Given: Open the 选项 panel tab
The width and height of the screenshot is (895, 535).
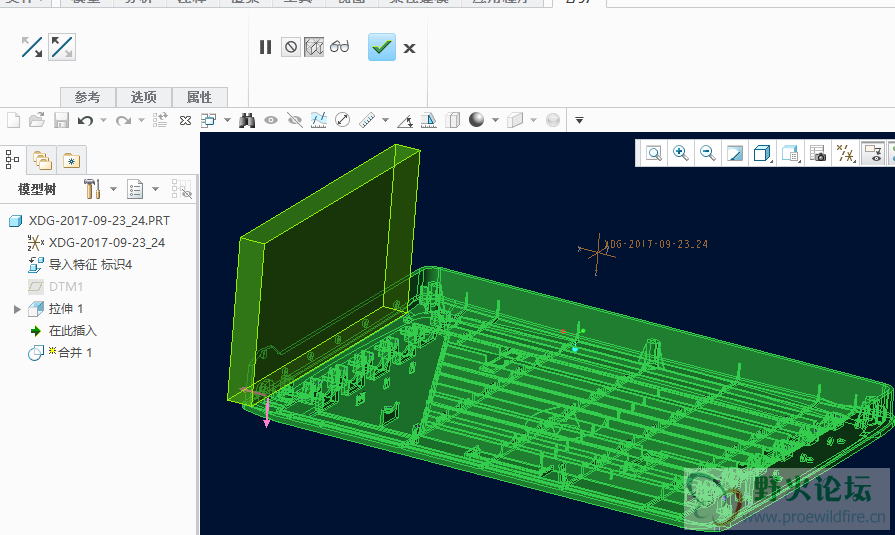Looking at the screenshot, I should (x=143, y=97).
